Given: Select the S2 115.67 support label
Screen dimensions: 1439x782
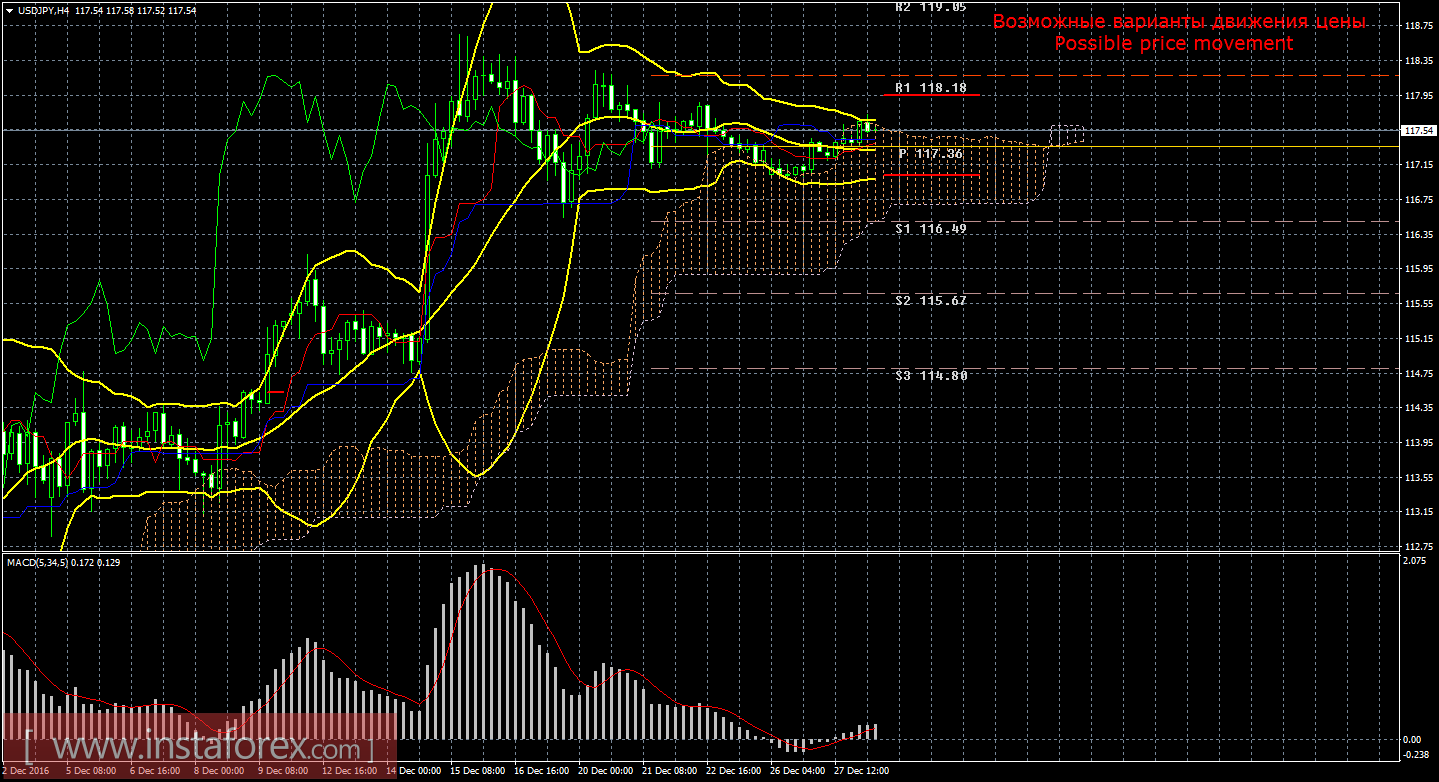Looking at the screenshot, I should 930,301.
